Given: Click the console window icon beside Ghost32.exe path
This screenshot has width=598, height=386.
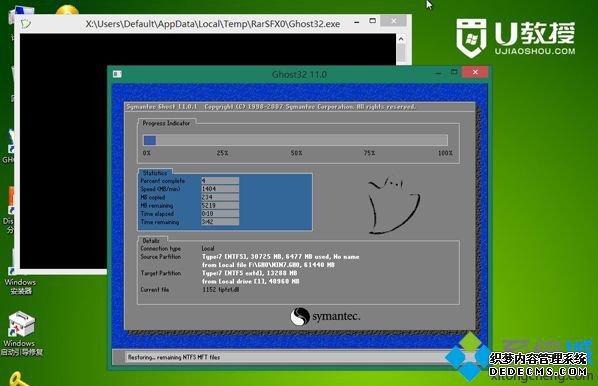Looking at the screenshot, I should coord(26,24).
